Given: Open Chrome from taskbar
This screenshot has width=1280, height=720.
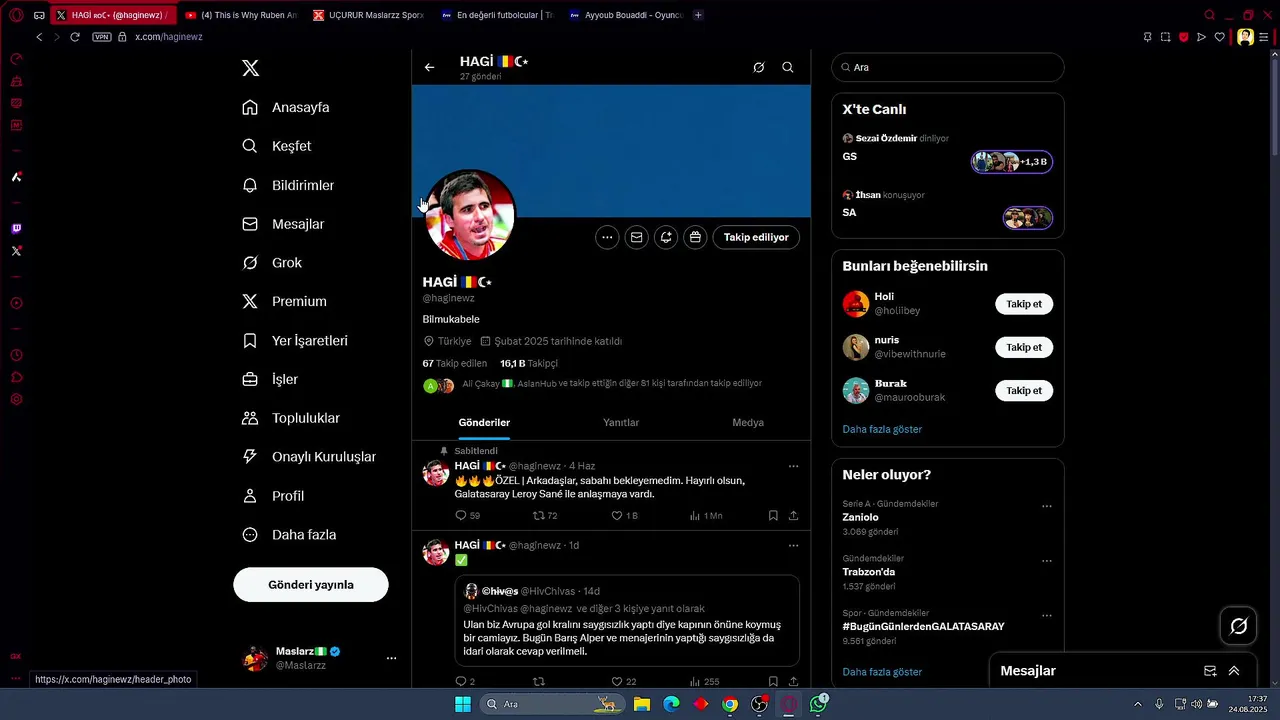Looking at the screenshot, I should tap(730, 704).
